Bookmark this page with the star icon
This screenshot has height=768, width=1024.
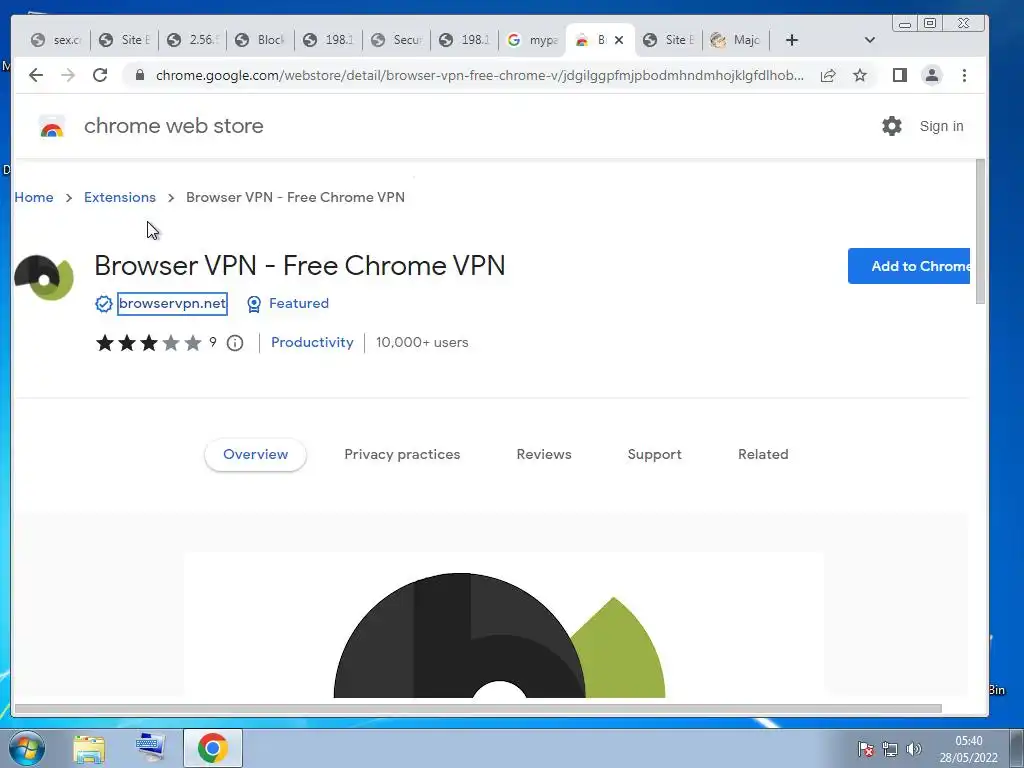[x=860, y=75]
